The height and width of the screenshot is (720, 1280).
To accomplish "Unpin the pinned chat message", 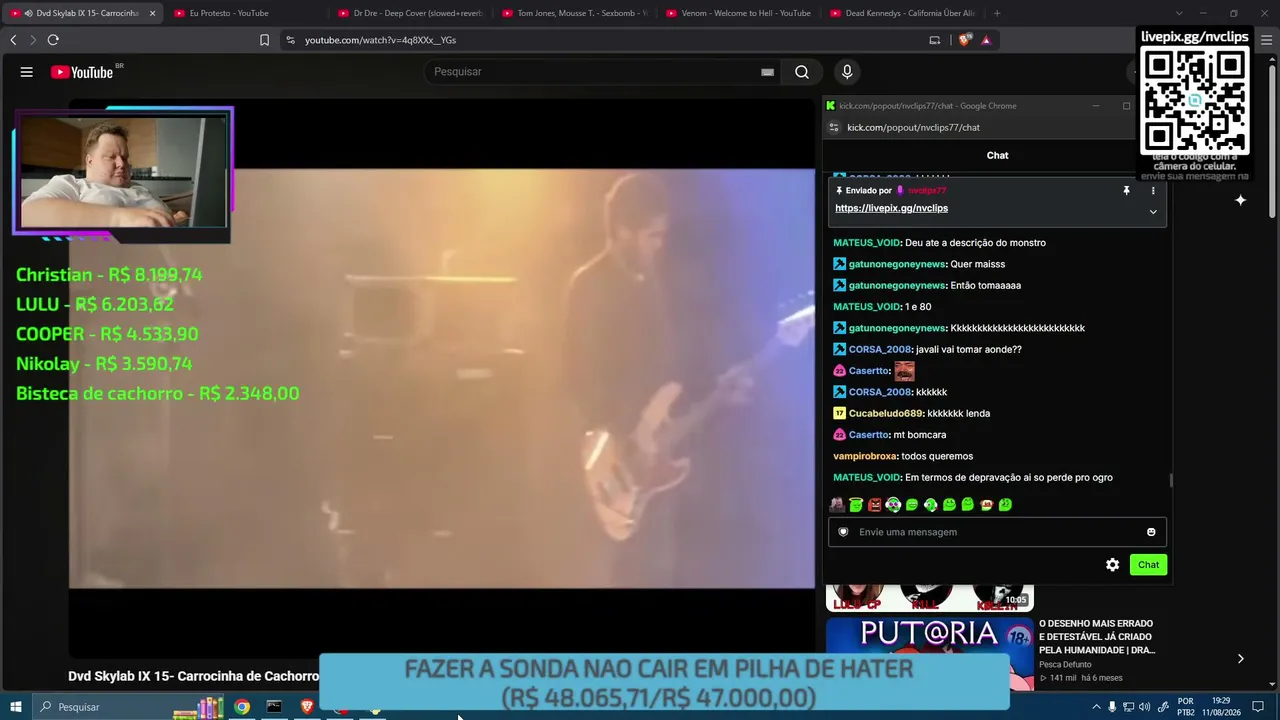I will pyautogui.click(x=1126, y=190).
